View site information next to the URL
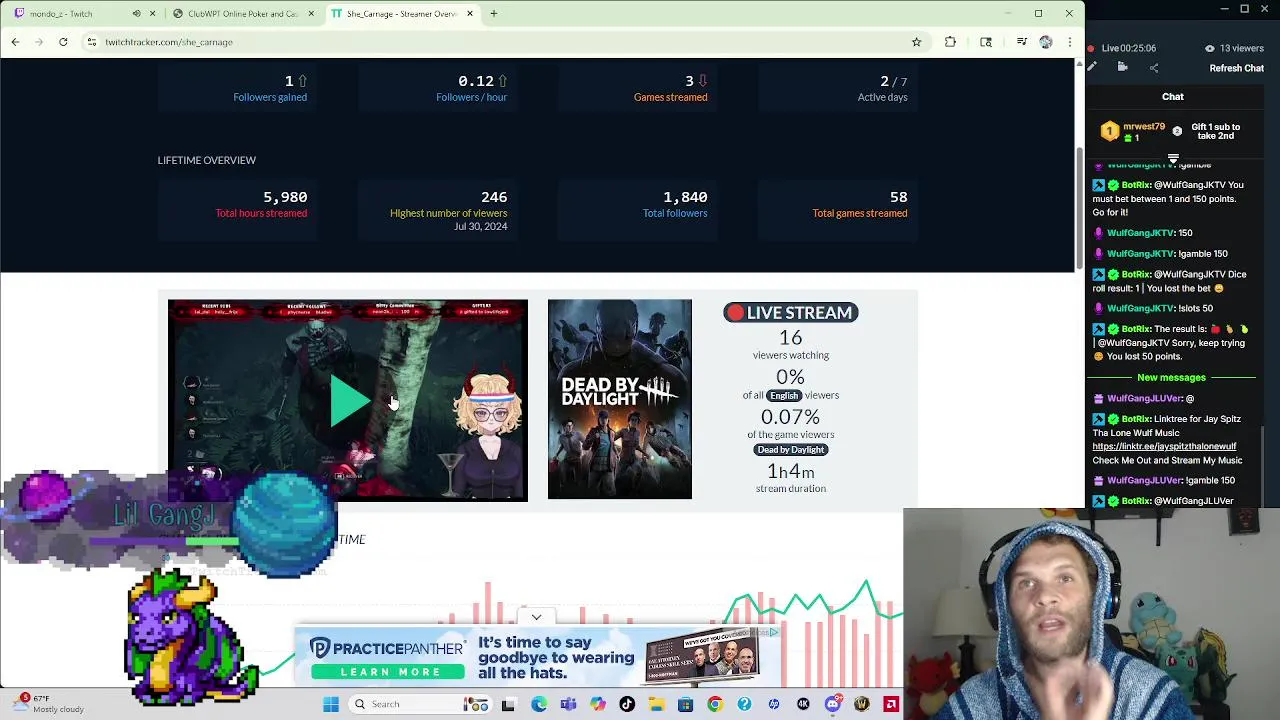The height and width of the screenshot is (720, 1280). [x=91, y=42]
